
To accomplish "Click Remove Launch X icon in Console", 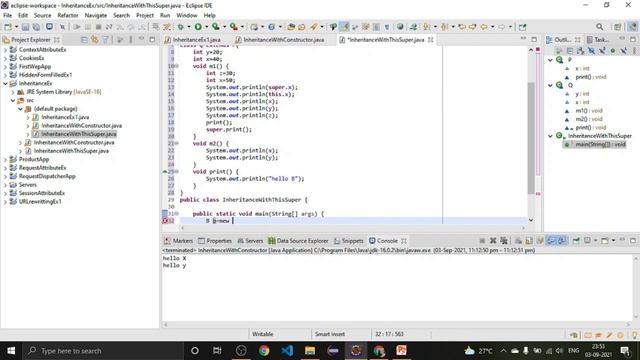I will [493, 241].
